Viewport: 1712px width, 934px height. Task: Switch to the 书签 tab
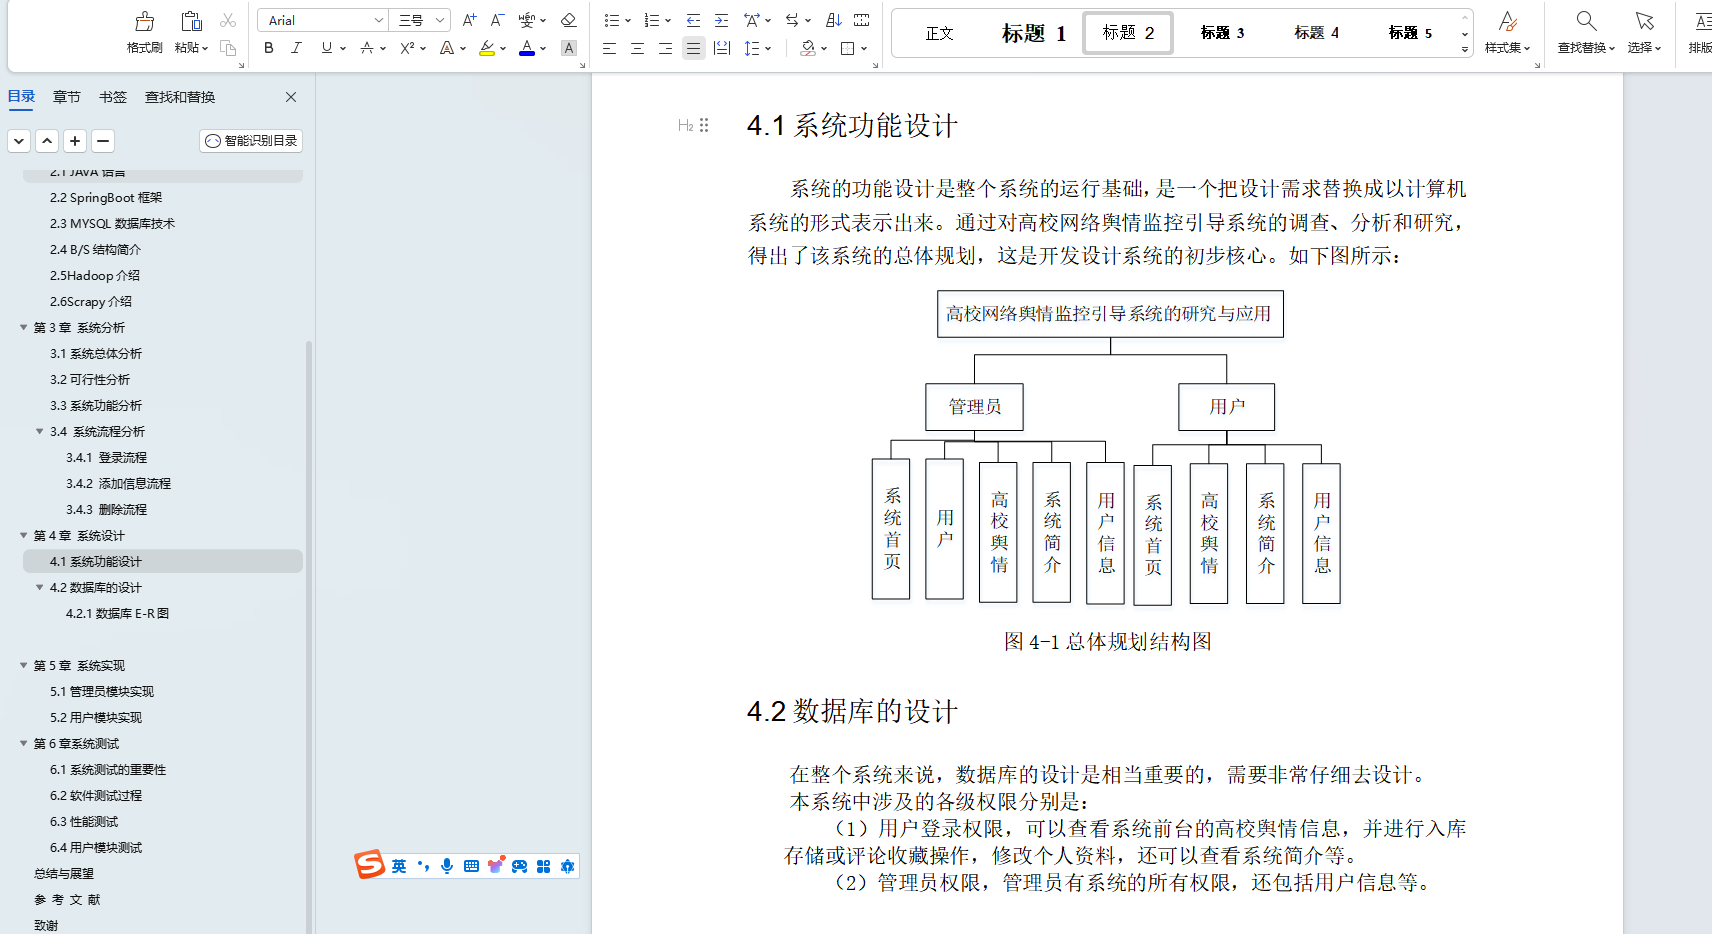pos(113,96)
